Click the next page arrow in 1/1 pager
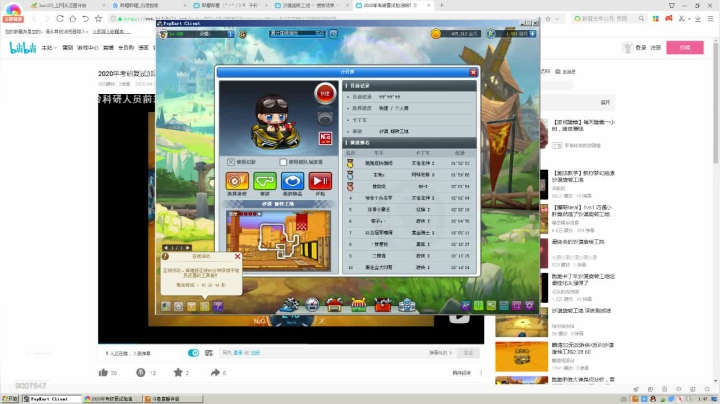The image size is (720, 404). [187, 247]
